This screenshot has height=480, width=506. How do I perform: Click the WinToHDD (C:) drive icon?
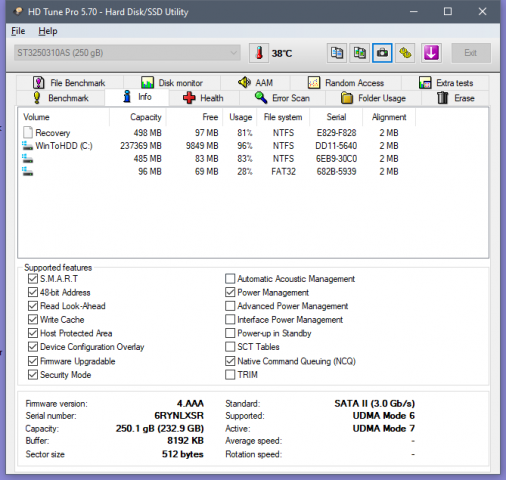pyautogui.click(x=27, y=145)
